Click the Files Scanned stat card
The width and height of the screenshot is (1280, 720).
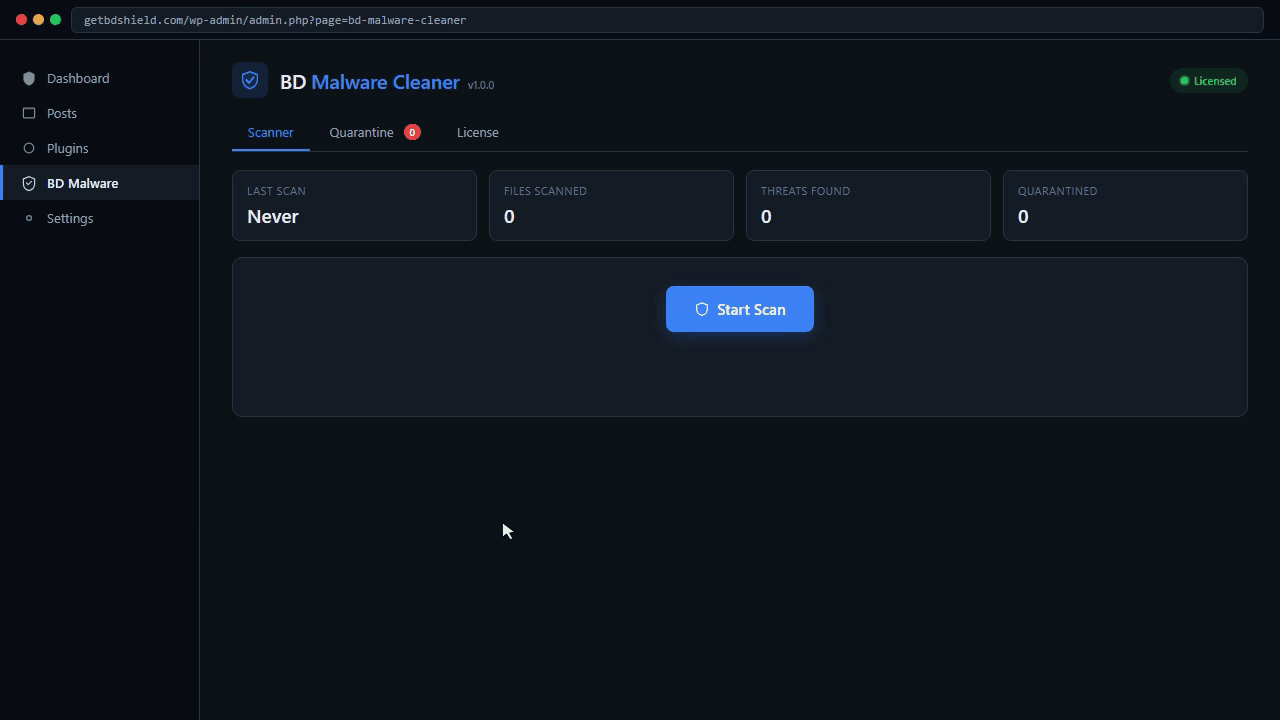pos(611,205)
